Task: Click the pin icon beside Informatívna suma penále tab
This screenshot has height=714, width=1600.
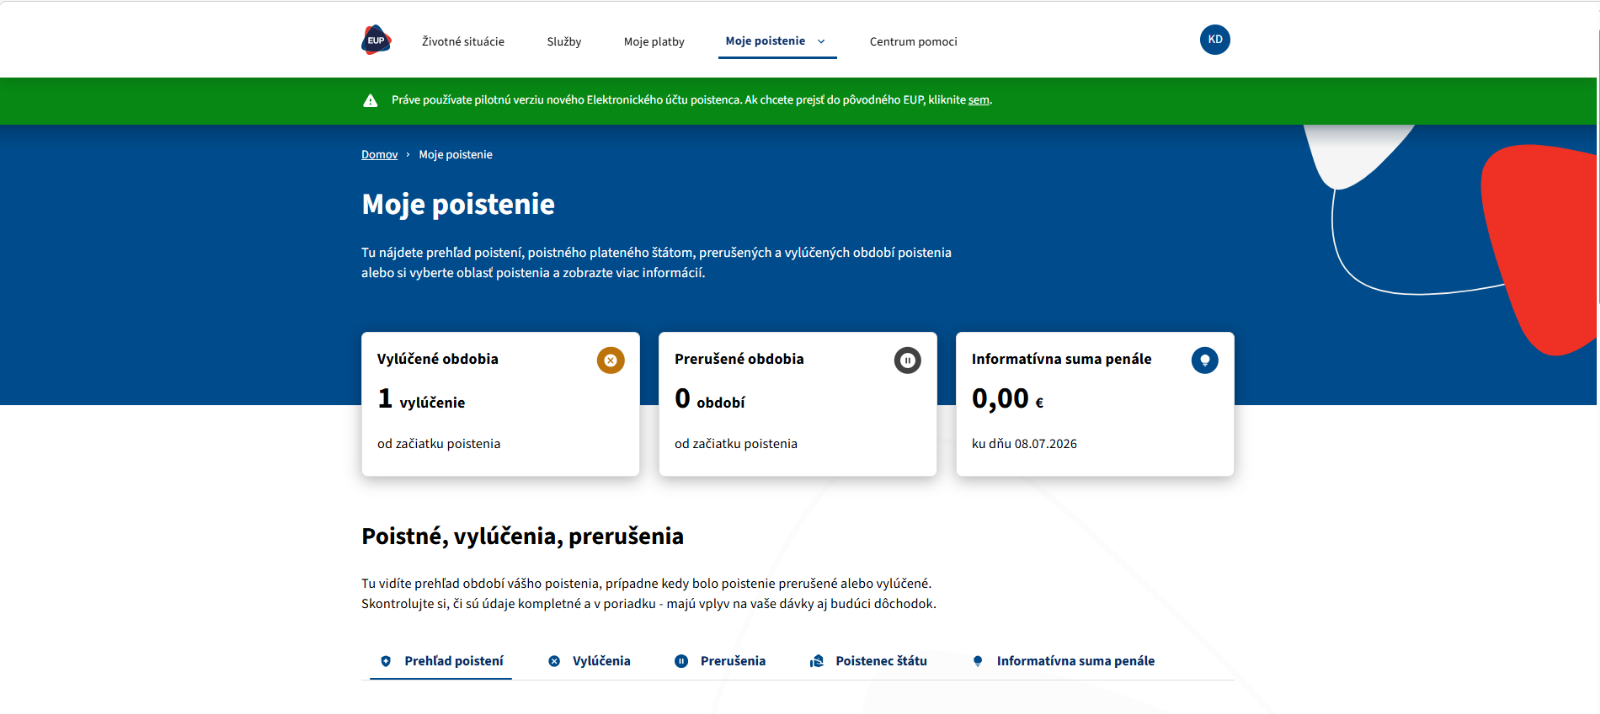Action: point(978,661)
